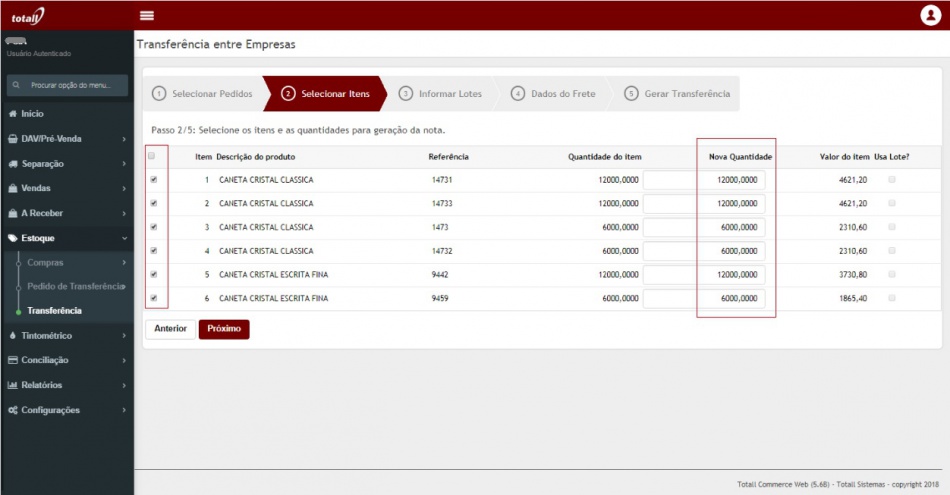950x495 pixels.
Task: Click the Próximo button
Action: coord(224,329)
